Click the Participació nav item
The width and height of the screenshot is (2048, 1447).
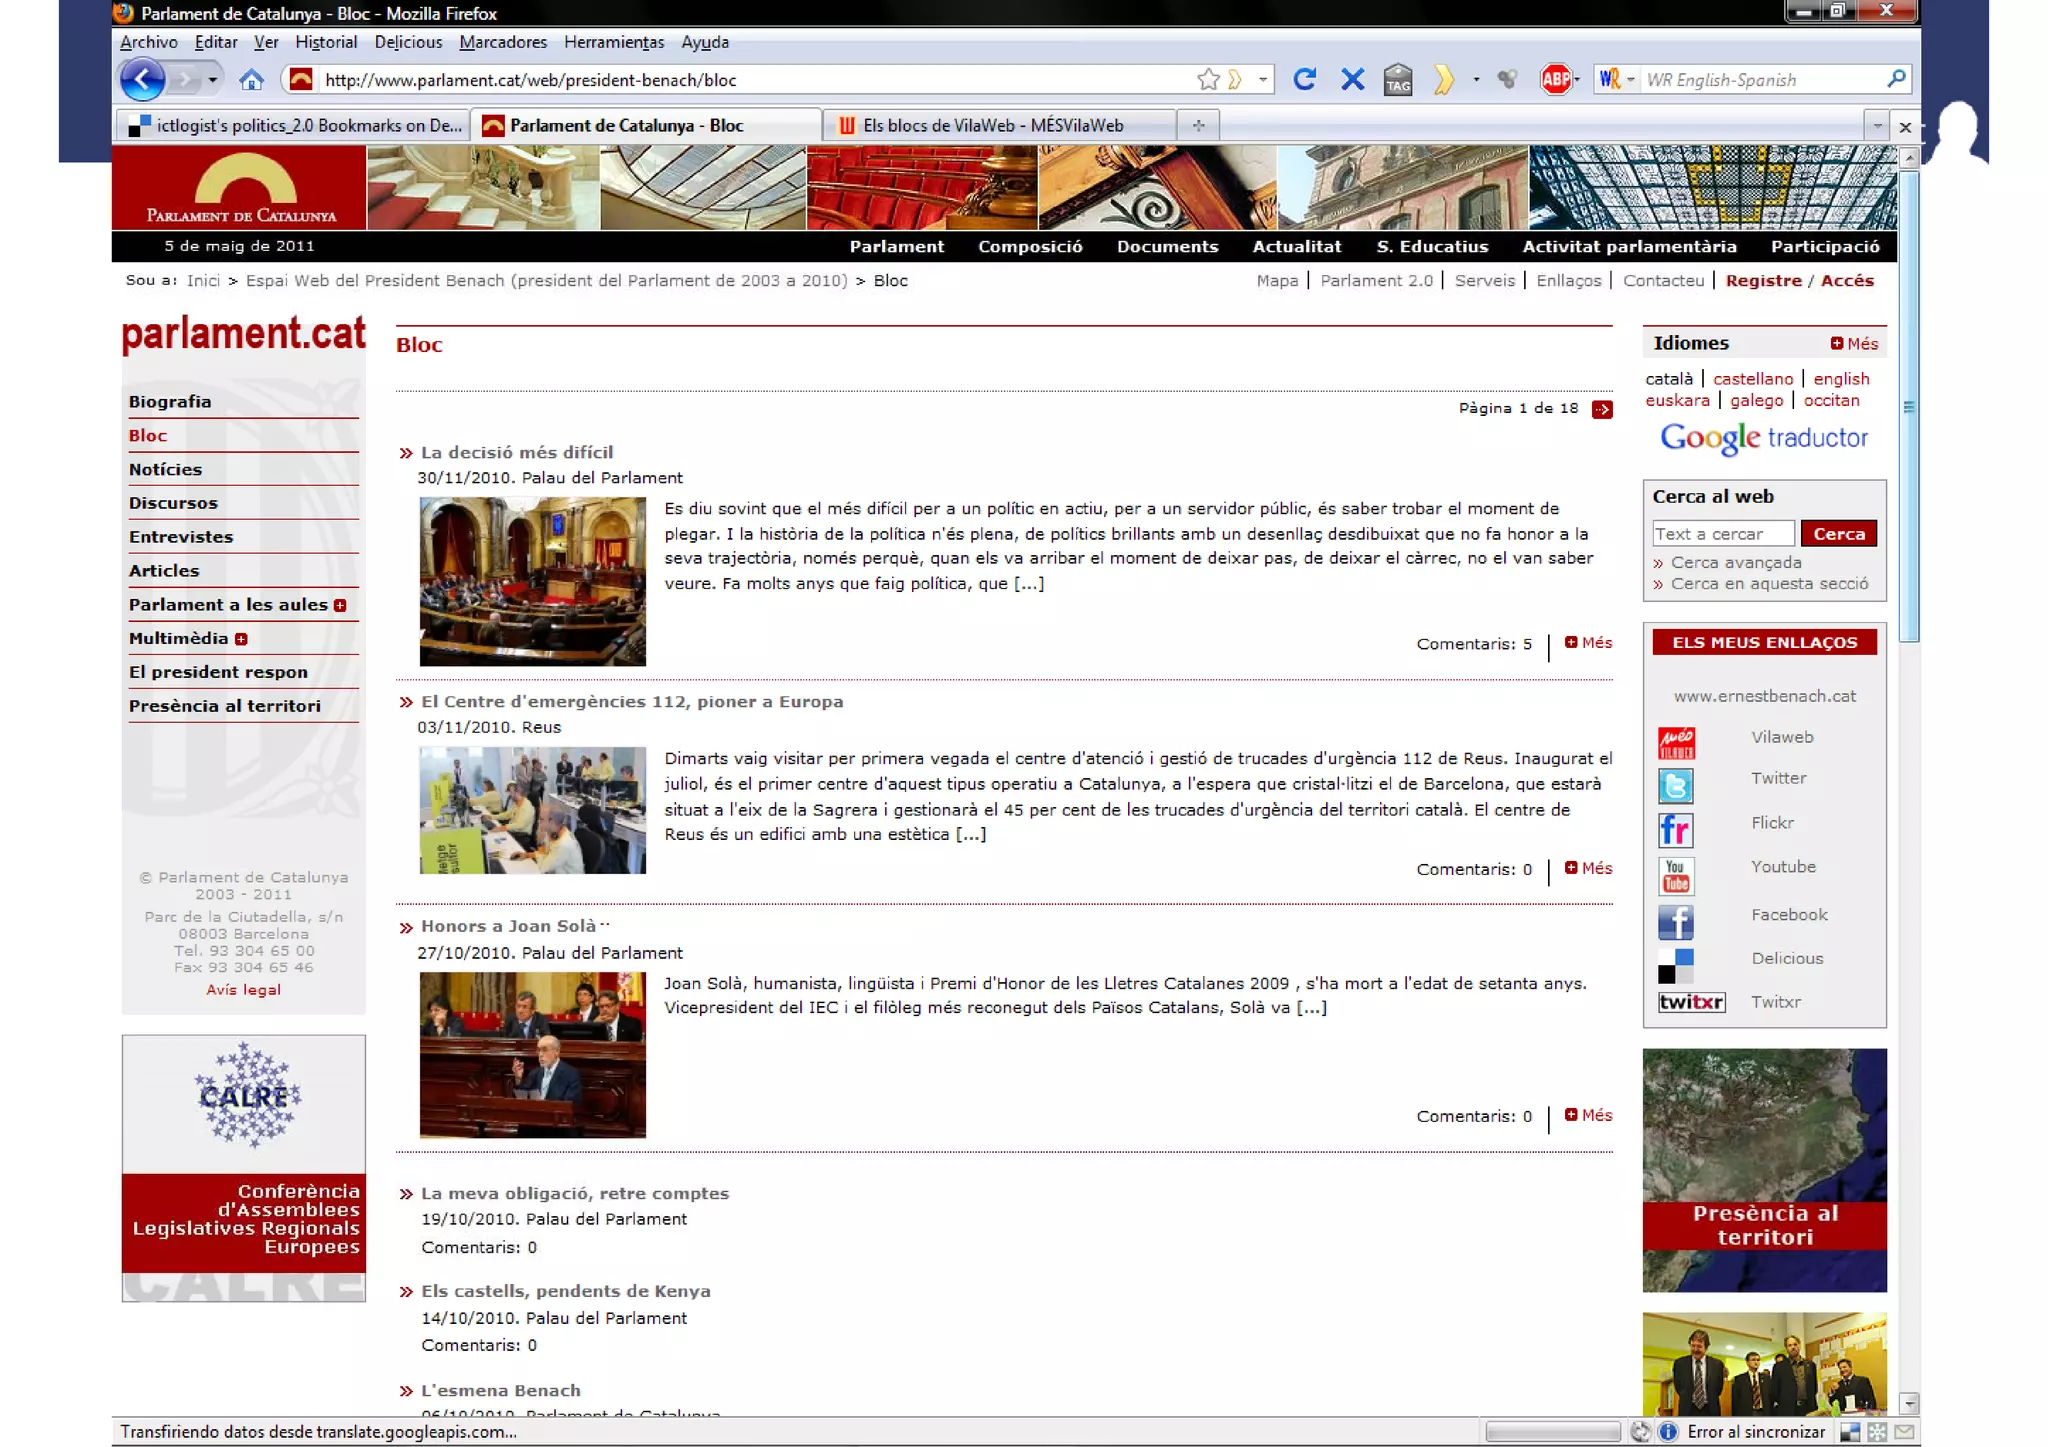coord(1825,247)
